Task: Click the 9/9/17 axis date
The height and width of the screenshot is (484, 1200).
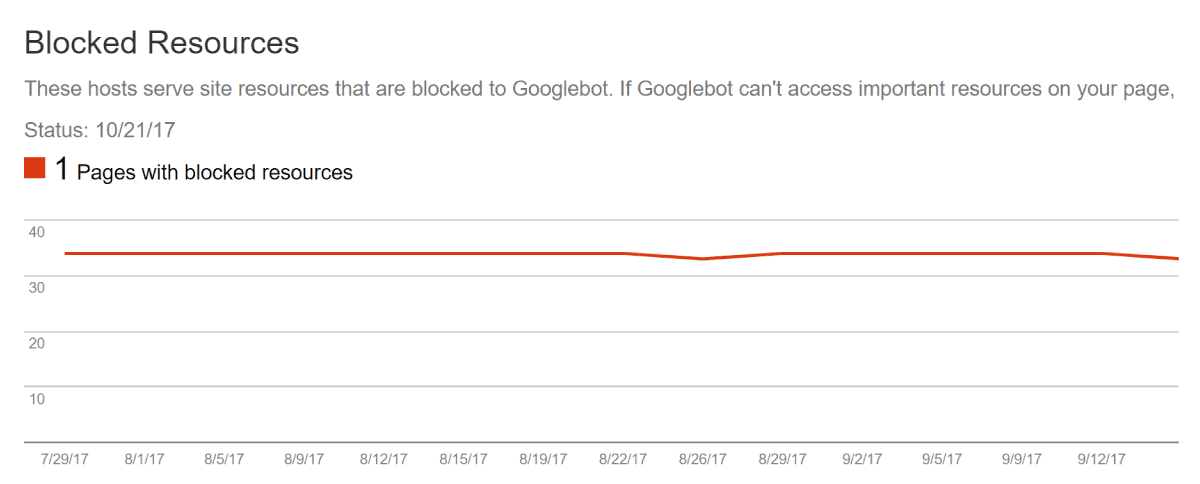Action: click(1022, 459)
